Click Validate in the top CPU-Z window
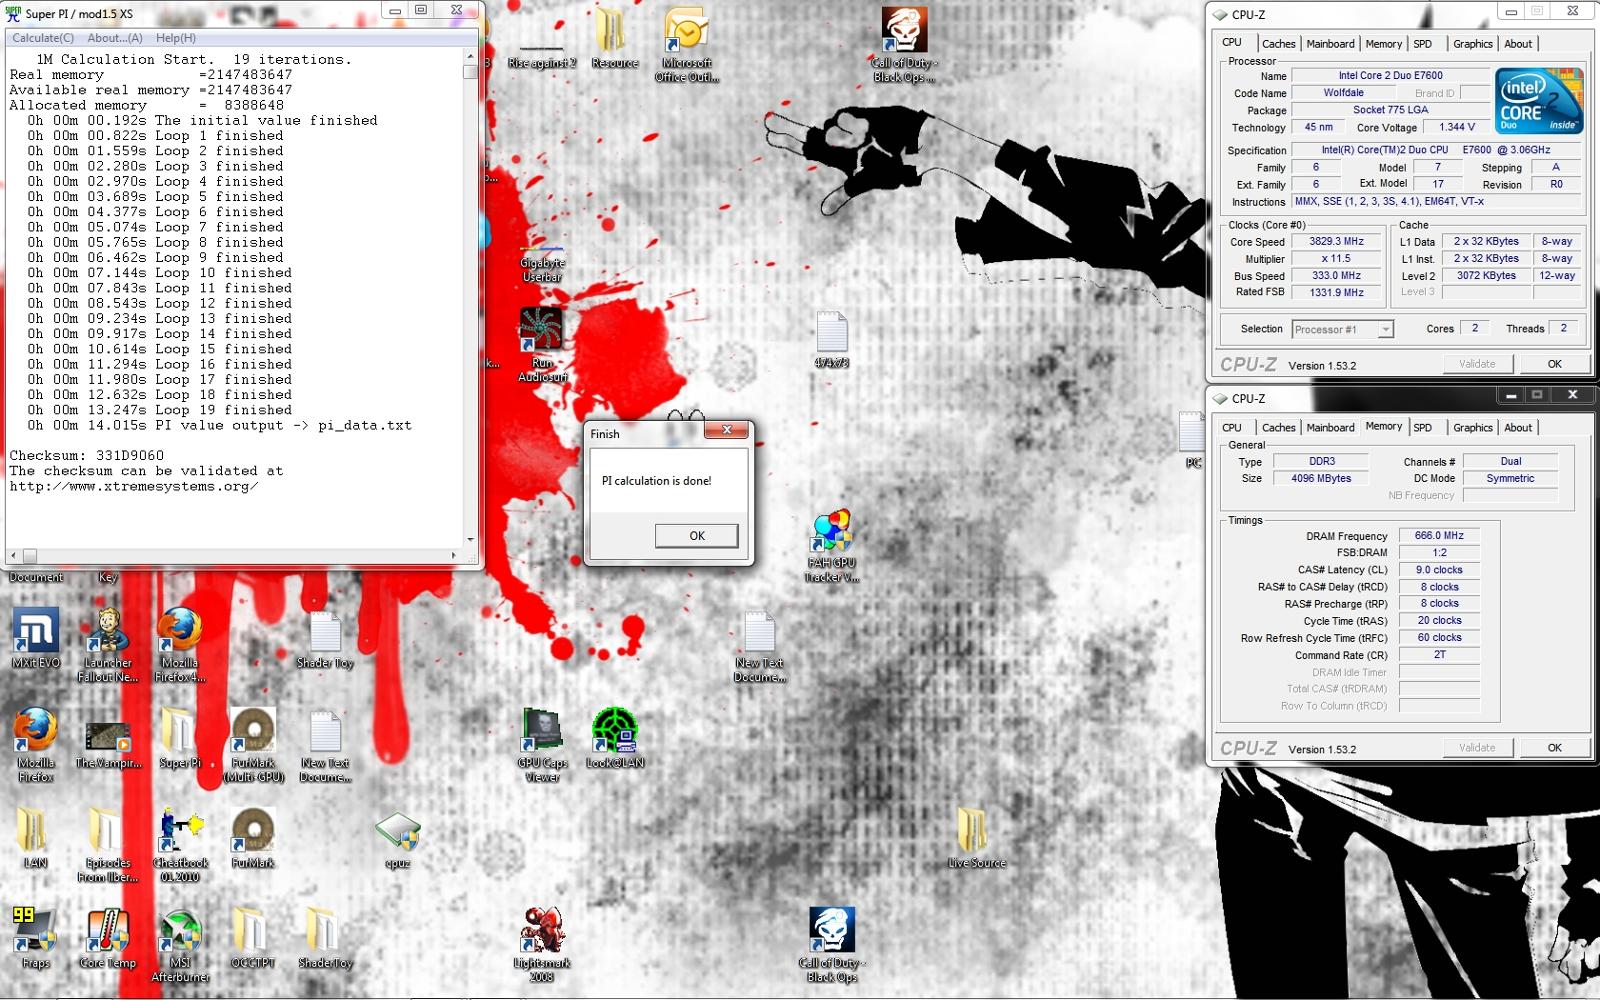This screenshot has height=1000, width=1600. (x=1477, y=364)
